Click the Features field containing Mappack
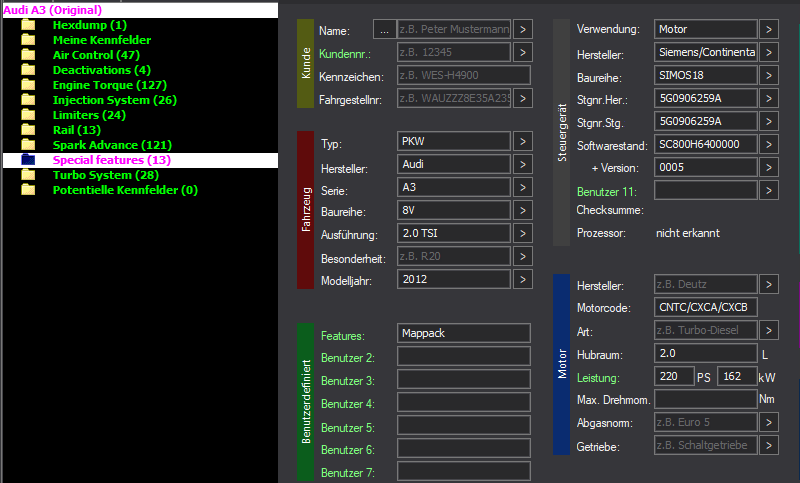Screen dimensions: 800x483 (464, 333)
